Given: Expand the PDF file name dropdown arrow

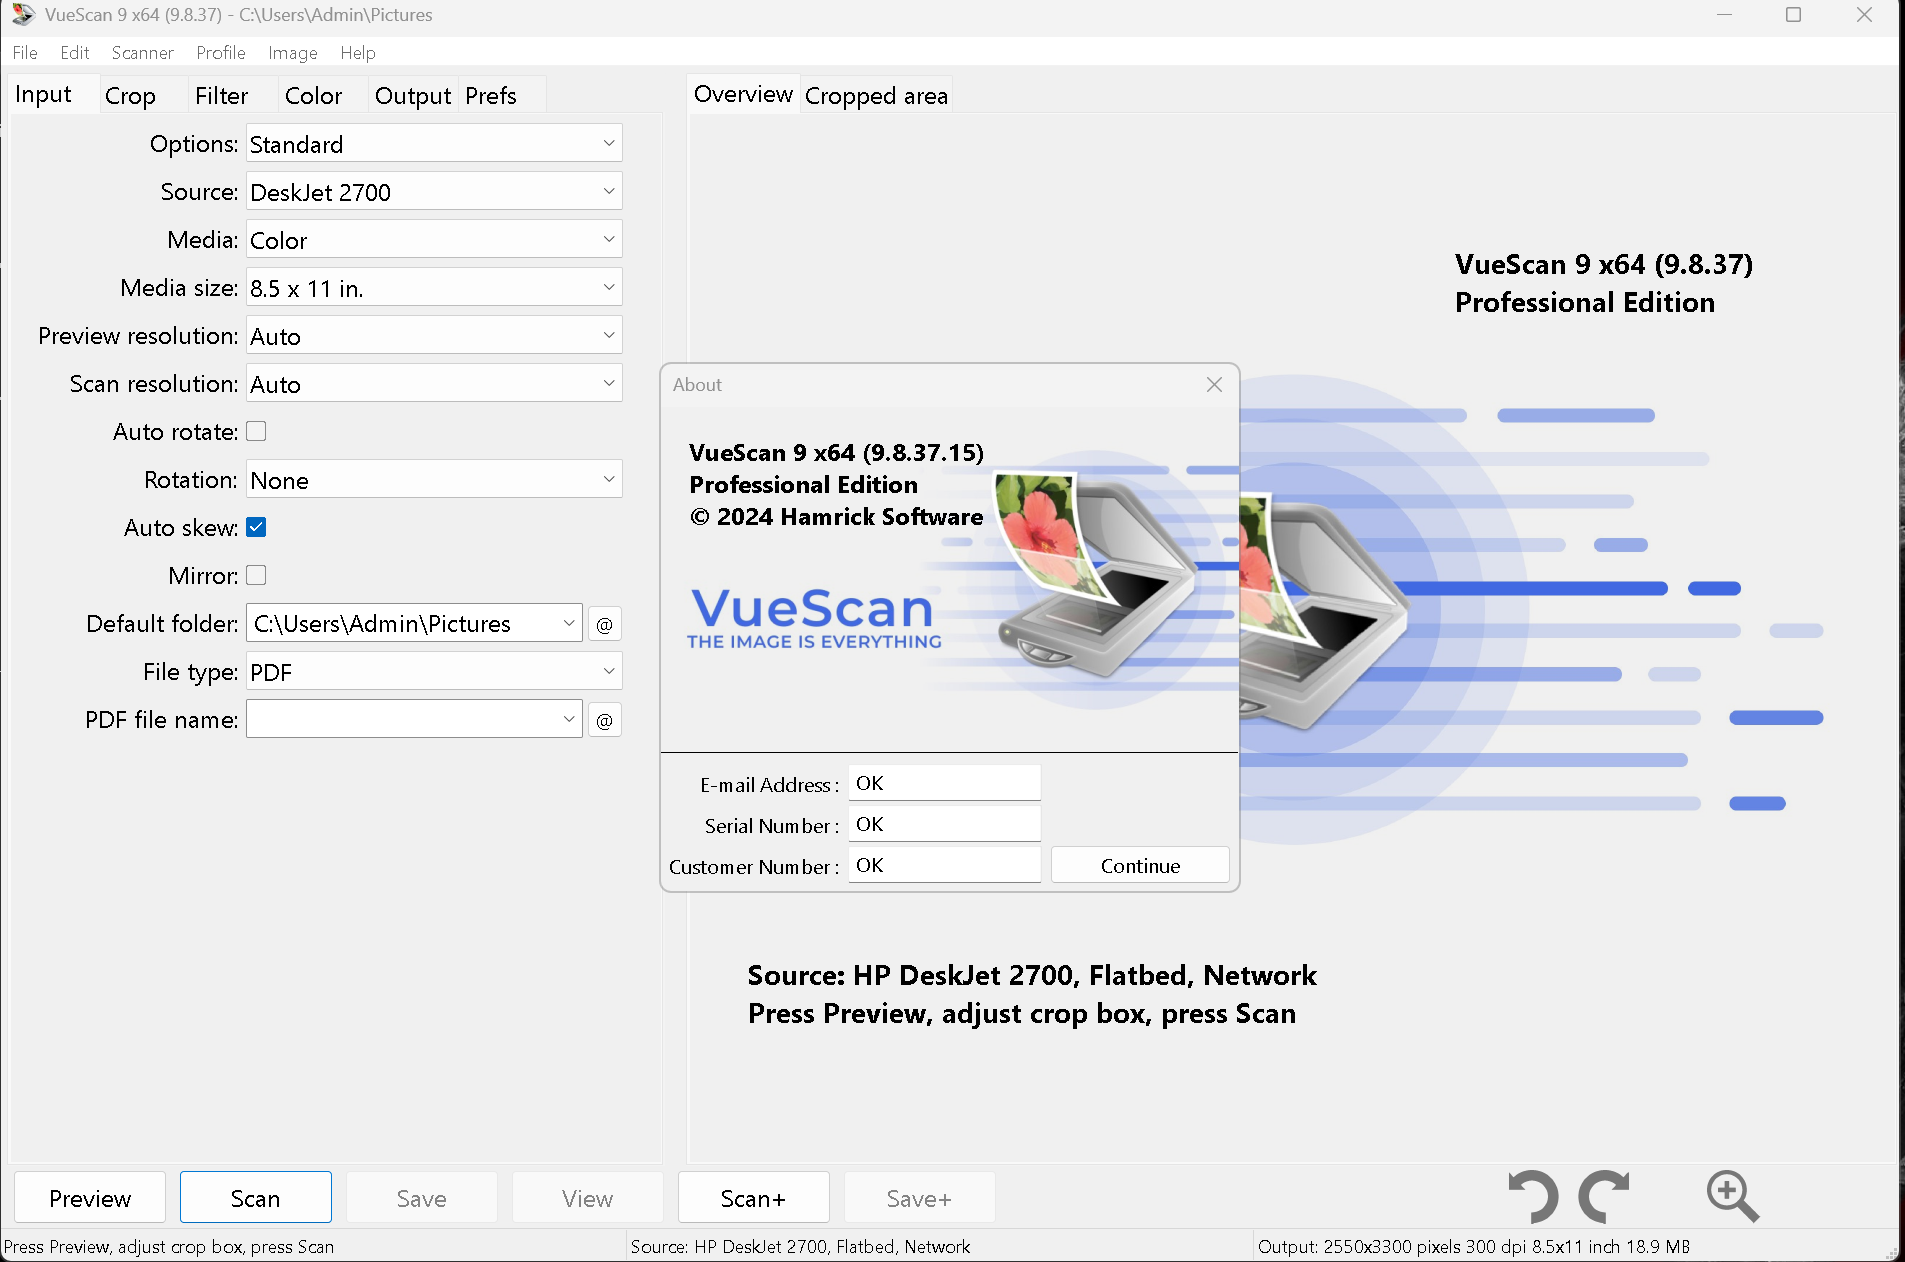Looking at the screenshot, I should point(568,719).
